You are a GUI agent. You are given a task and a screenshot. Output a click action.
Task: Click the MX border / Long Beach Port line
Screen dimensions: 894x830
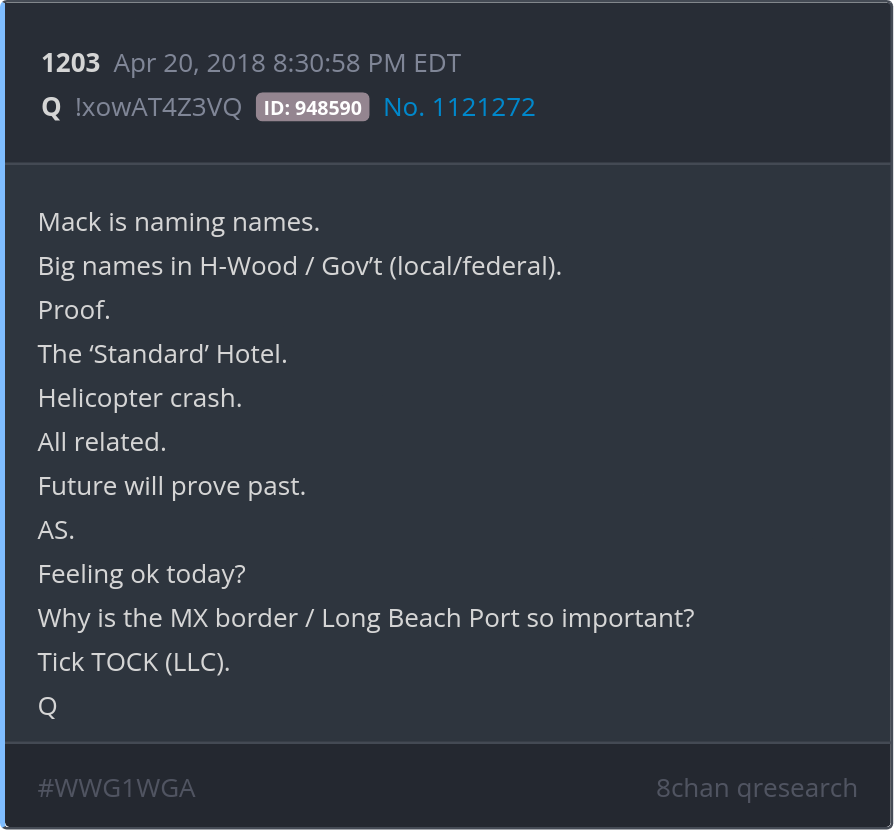[x=366, y=619]
